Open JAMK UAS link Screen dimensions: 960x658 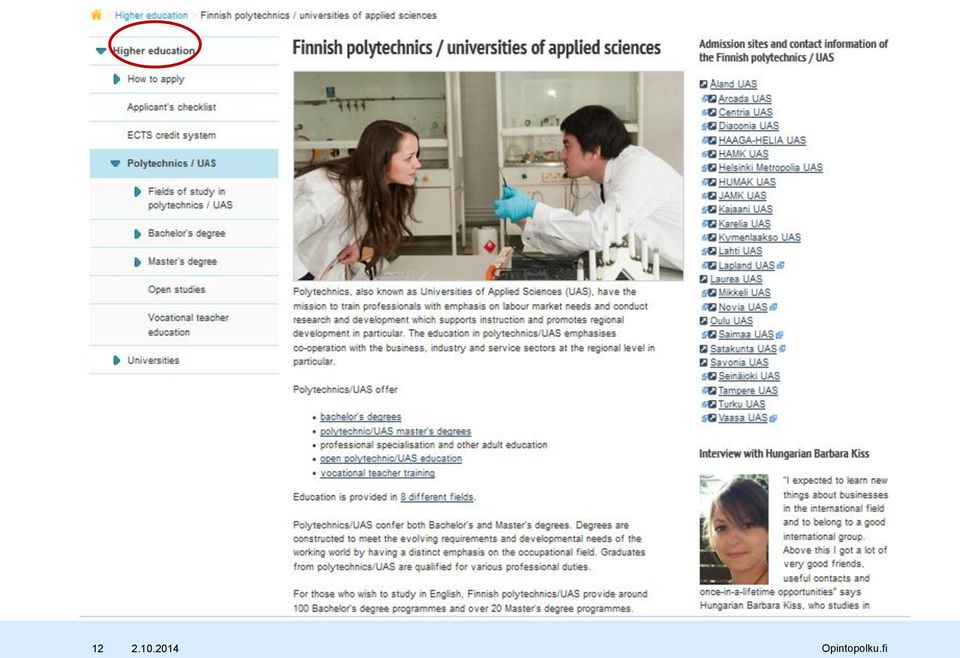point(742,196)
